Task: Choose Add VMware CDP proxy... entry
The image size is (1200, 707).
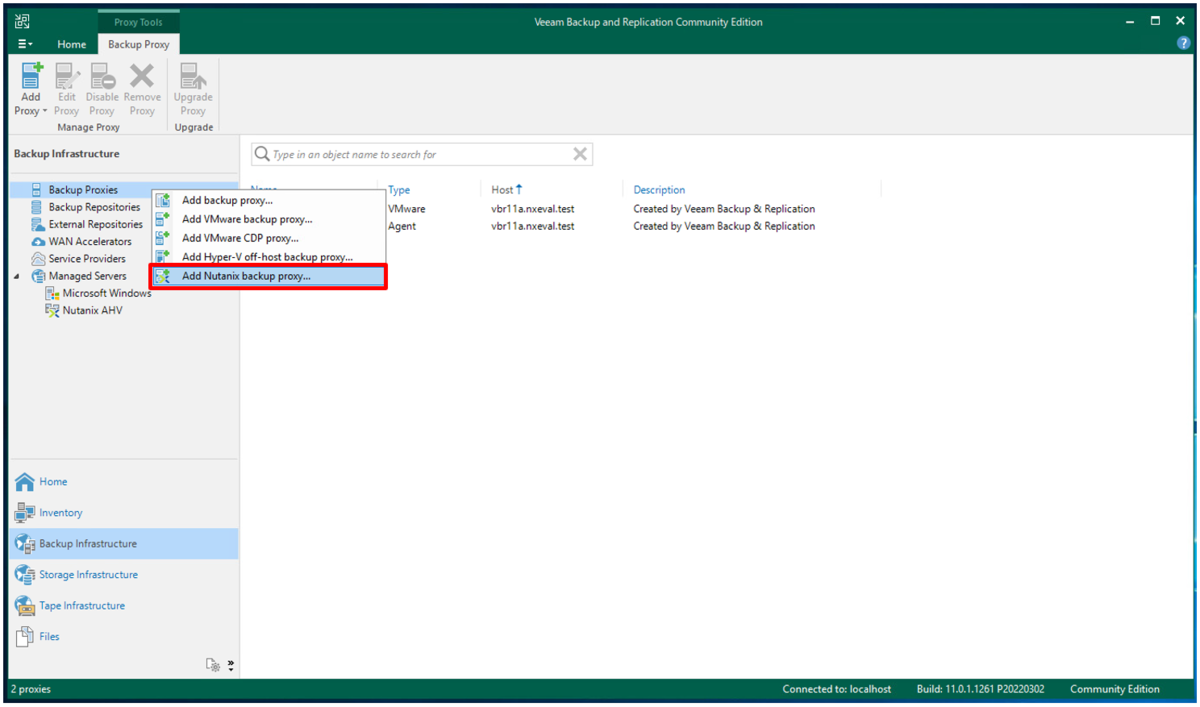Action: coord(268,238)
